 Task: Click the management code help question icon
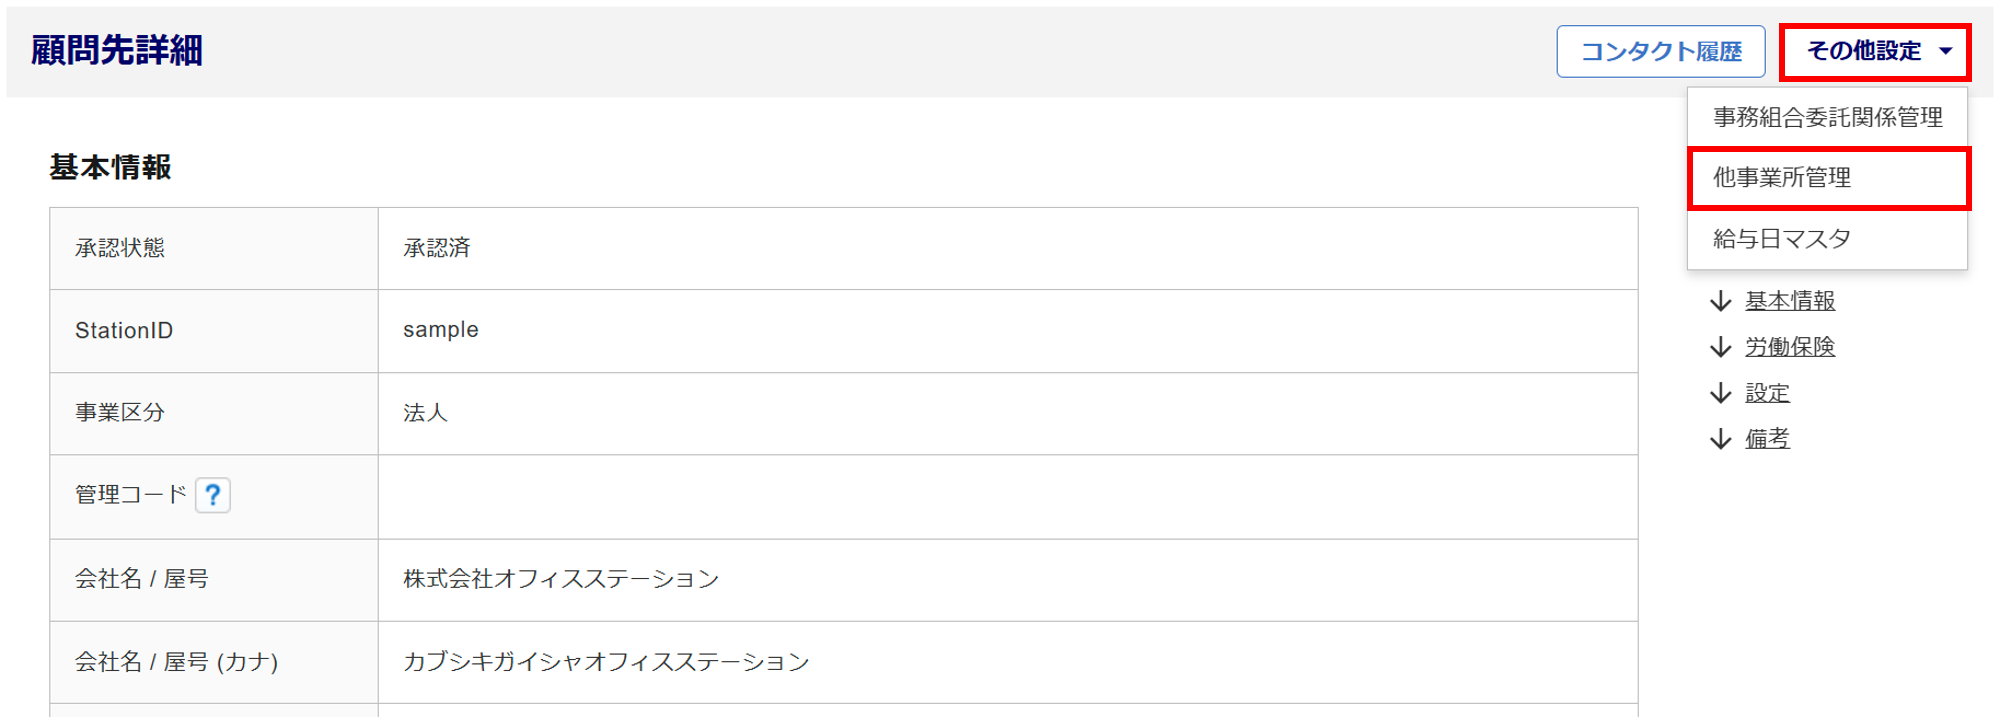point(212,495)
